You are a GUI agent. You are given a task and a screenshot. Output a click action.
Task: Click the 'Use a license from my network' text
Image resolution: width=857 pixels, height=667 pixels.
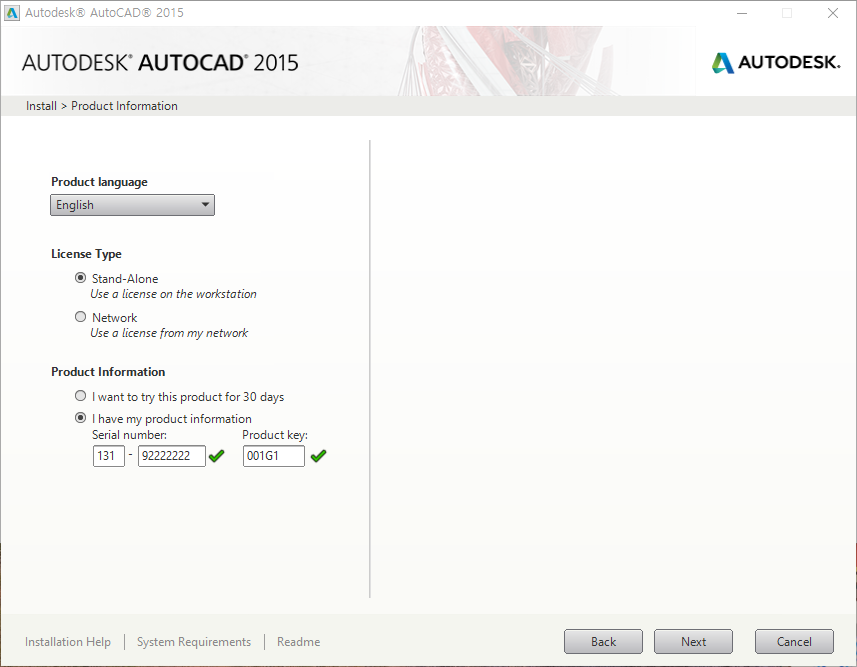(x=169, y=333)
